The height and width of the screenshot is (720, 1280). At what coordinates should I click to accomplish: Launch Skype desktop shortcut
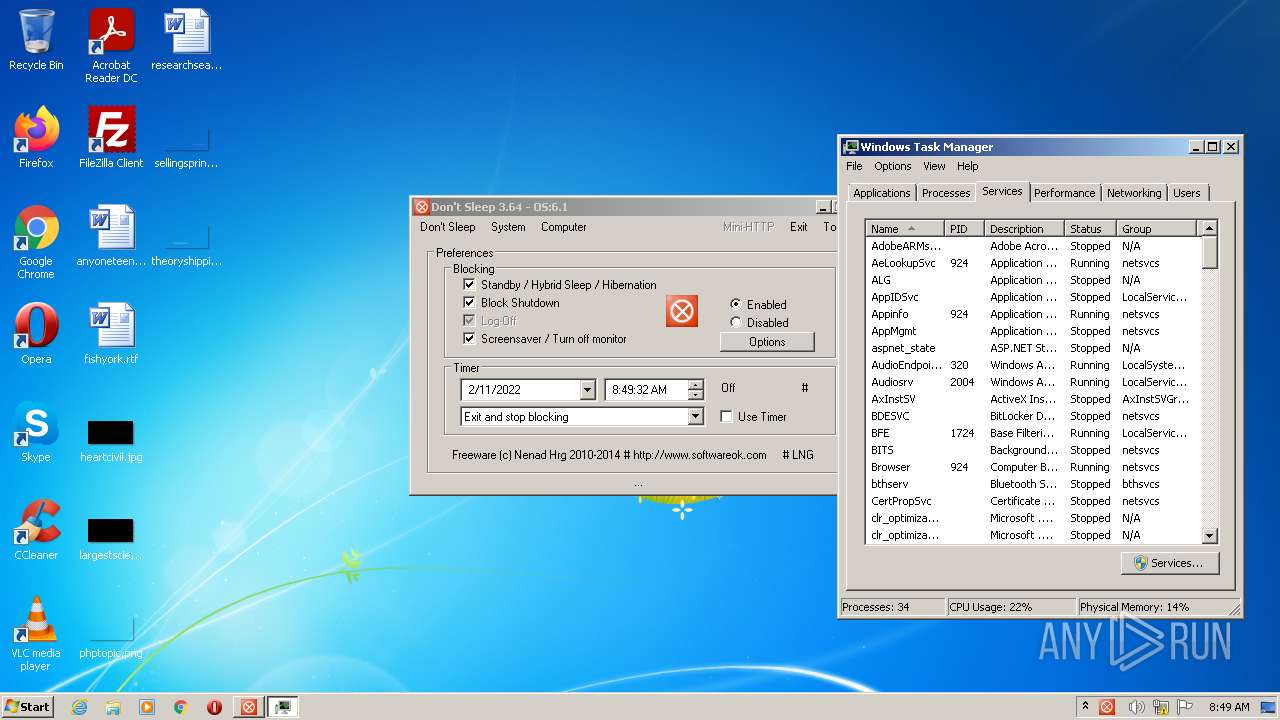[x=36, y=431]
